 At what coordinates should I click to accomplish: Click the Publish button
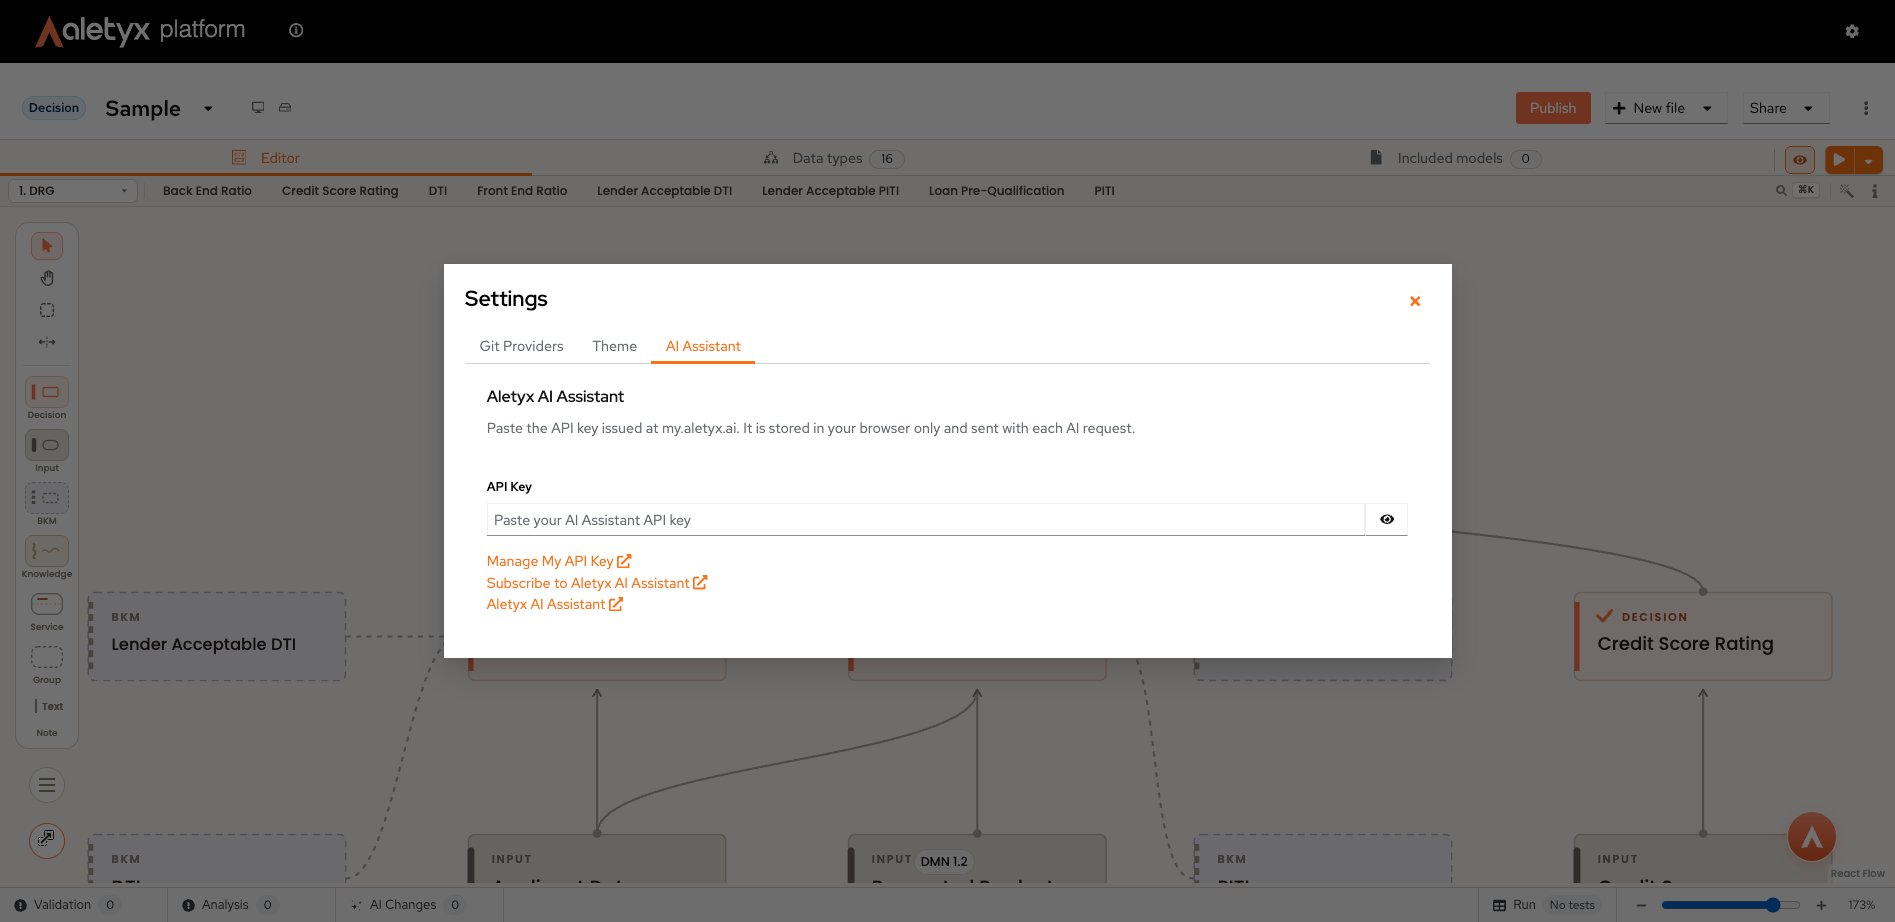[1553, 108]
